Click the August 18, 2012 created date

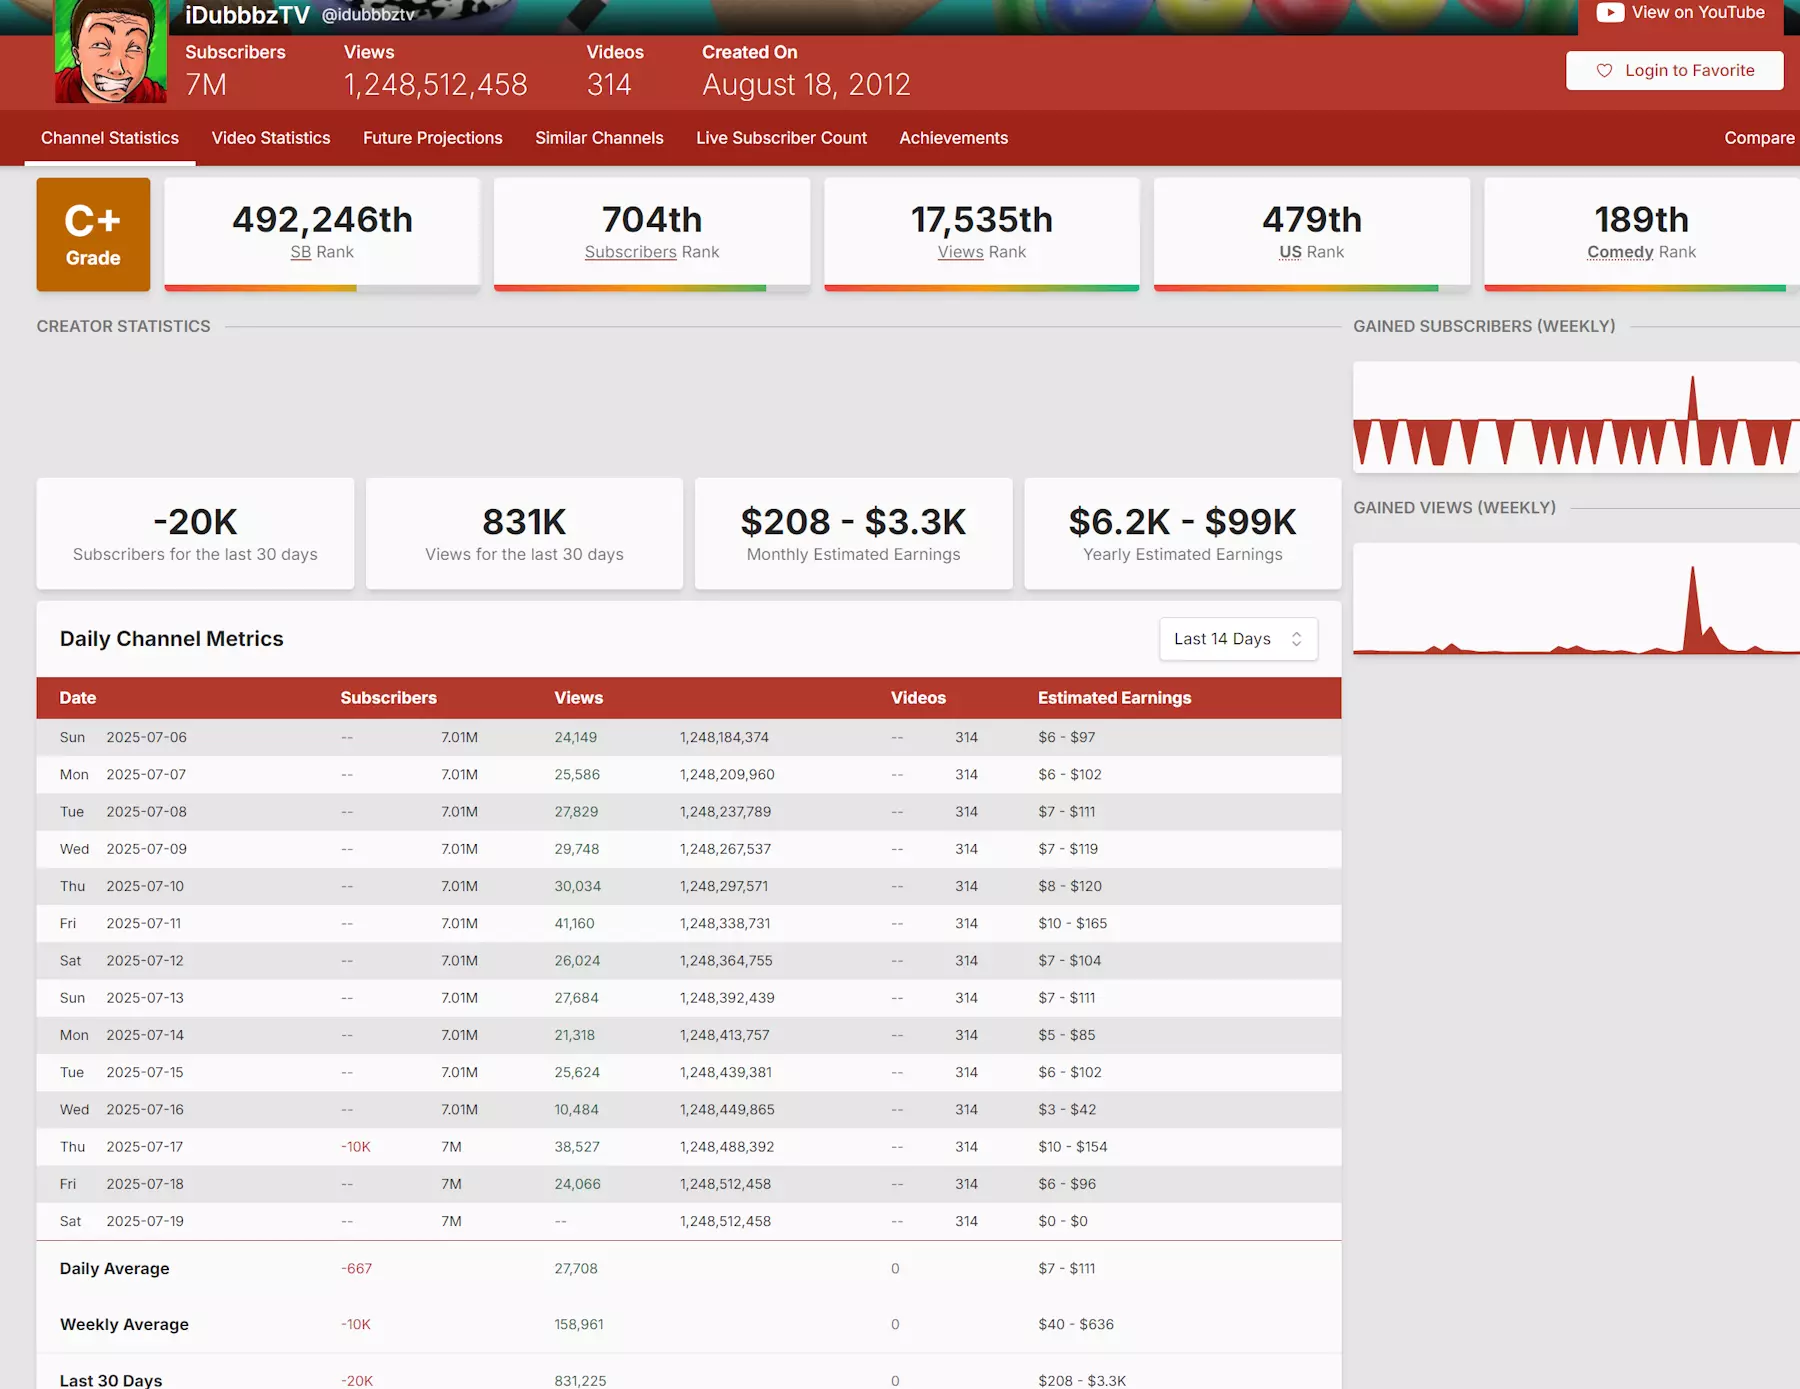[806, 85]
